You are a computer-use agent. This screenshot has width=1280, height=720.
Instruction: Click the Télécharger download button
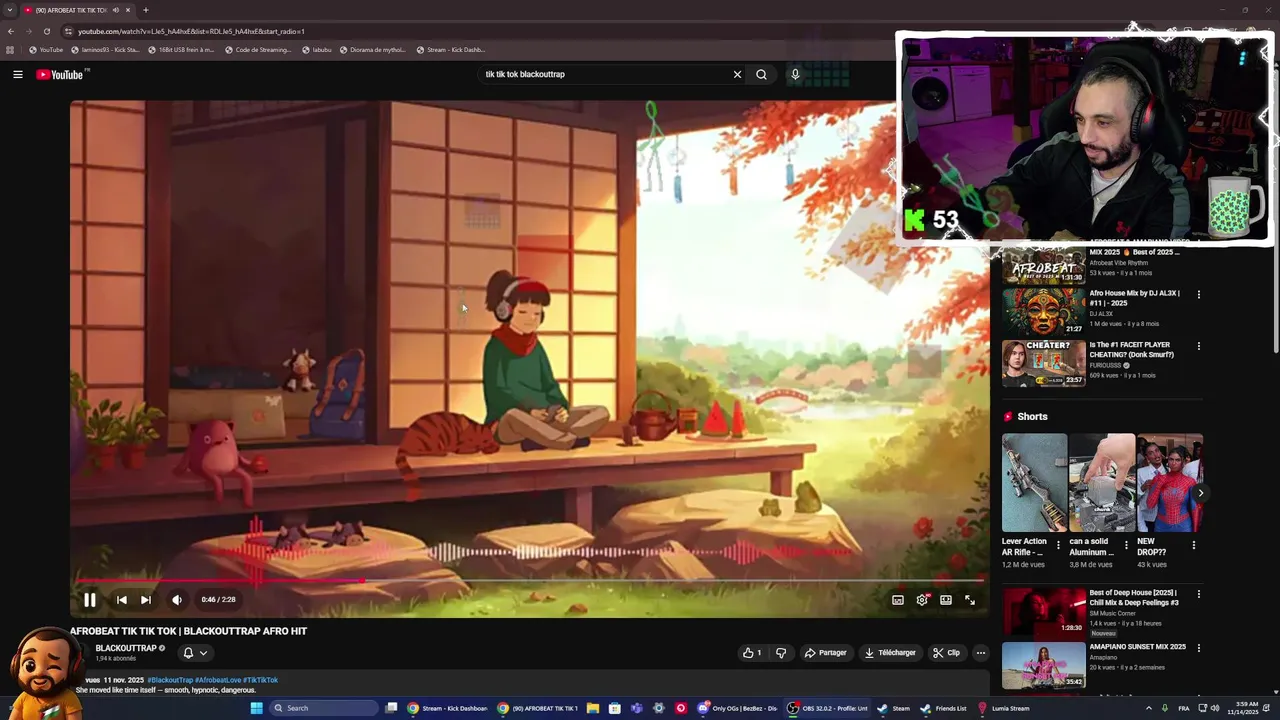[x=890, y=653]
